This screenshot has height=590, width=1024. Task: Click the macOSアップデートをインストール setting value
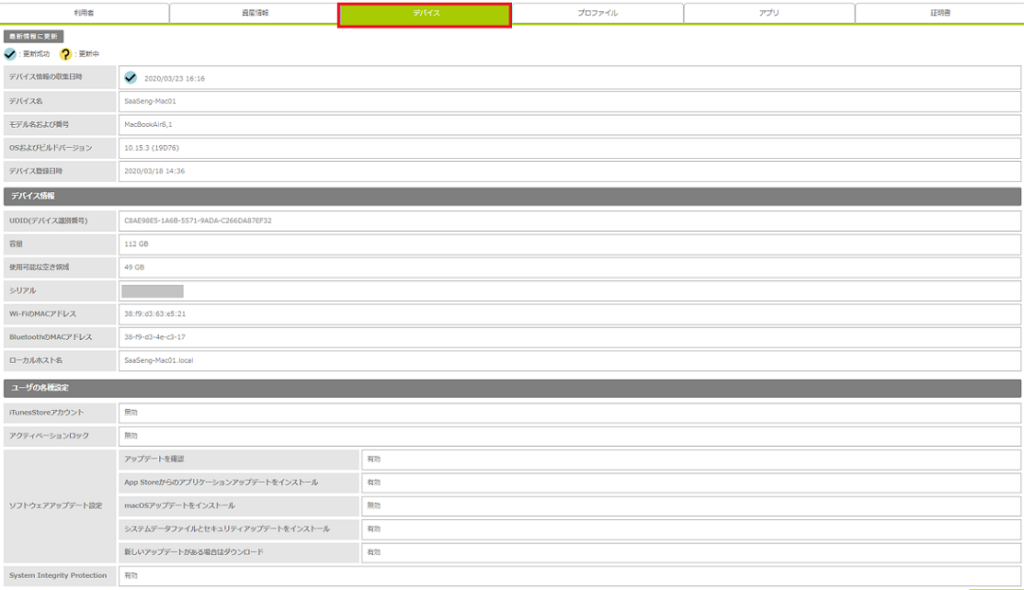click(x=690, y=506)
